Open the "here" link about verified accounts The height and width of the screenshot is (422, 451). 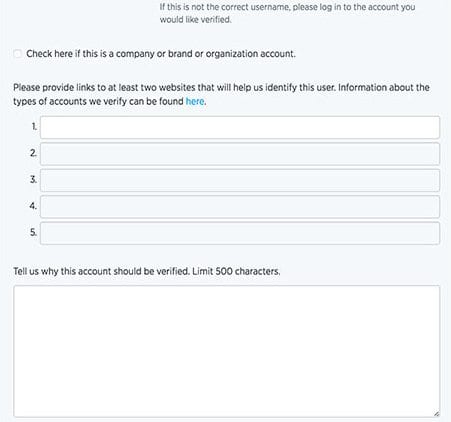195,101
